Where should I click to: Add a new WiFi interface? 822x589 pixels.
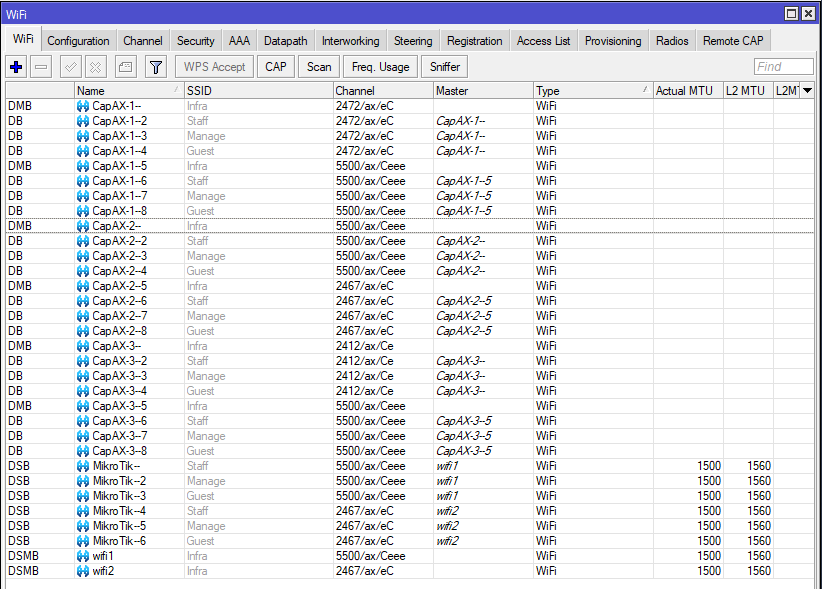[15, 66]
